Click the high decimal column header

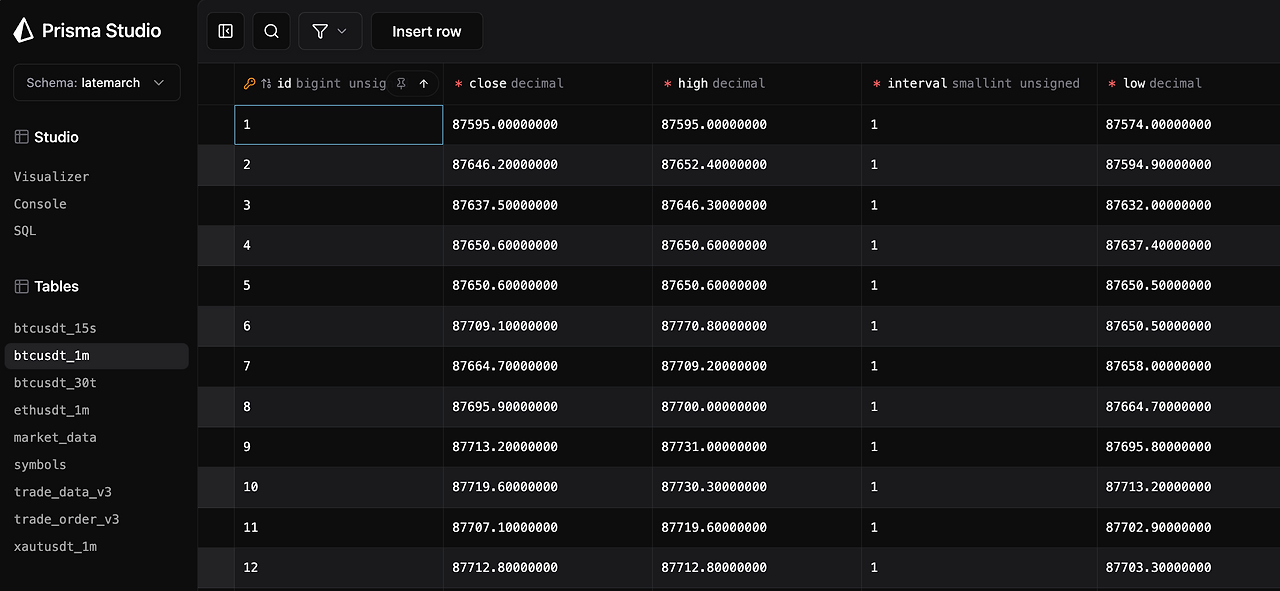757,83
